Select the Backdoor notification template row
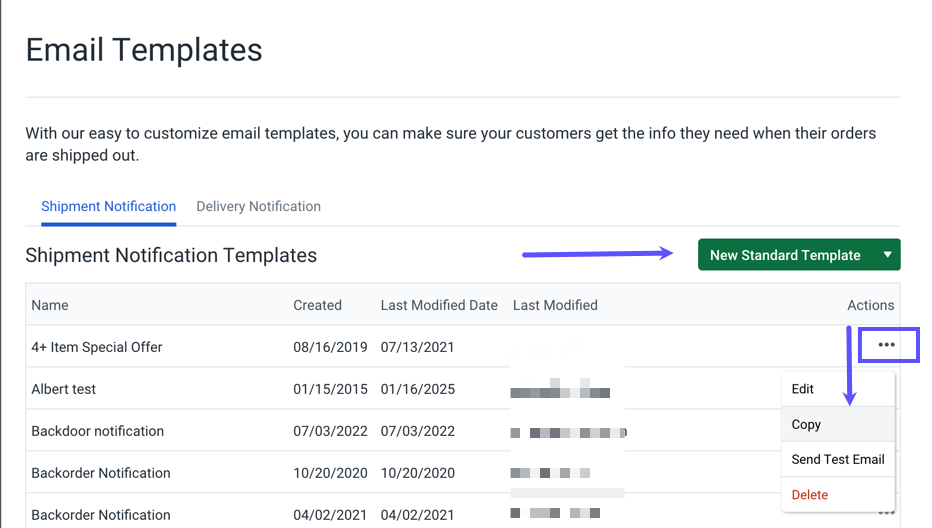Image resolution: width=932 pixels, height=528 pixels. tap(462, 431)
